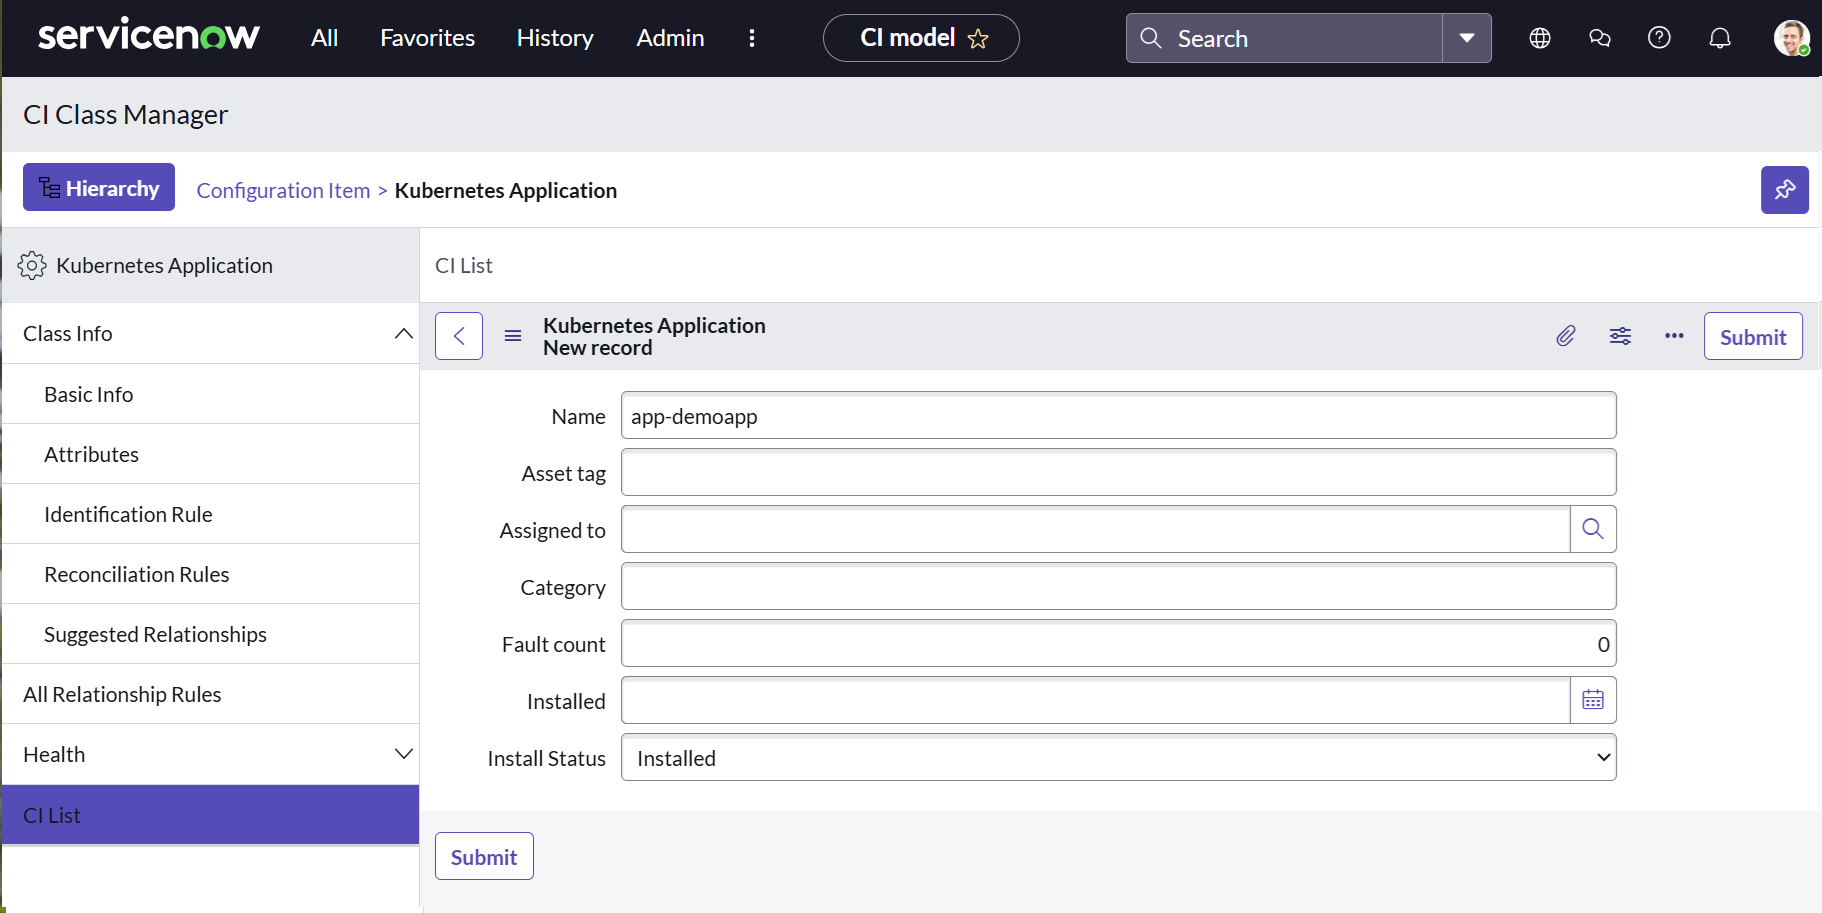
Task: Collapse the Class Info section
Action: tap(210, 333)
